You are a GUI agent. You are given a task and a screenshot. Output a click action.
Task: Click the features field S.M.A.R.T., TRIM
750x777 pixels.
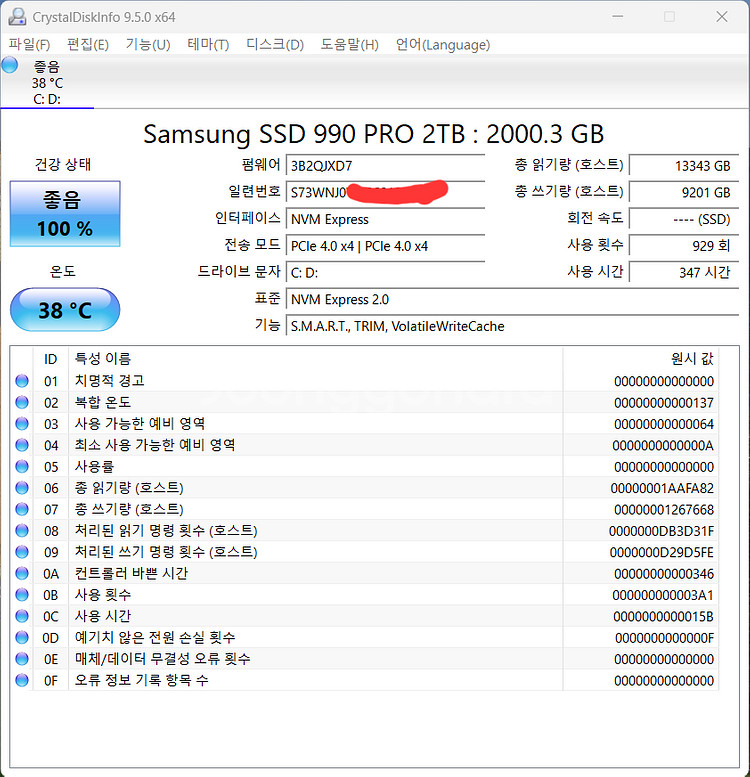click(512, 326)
